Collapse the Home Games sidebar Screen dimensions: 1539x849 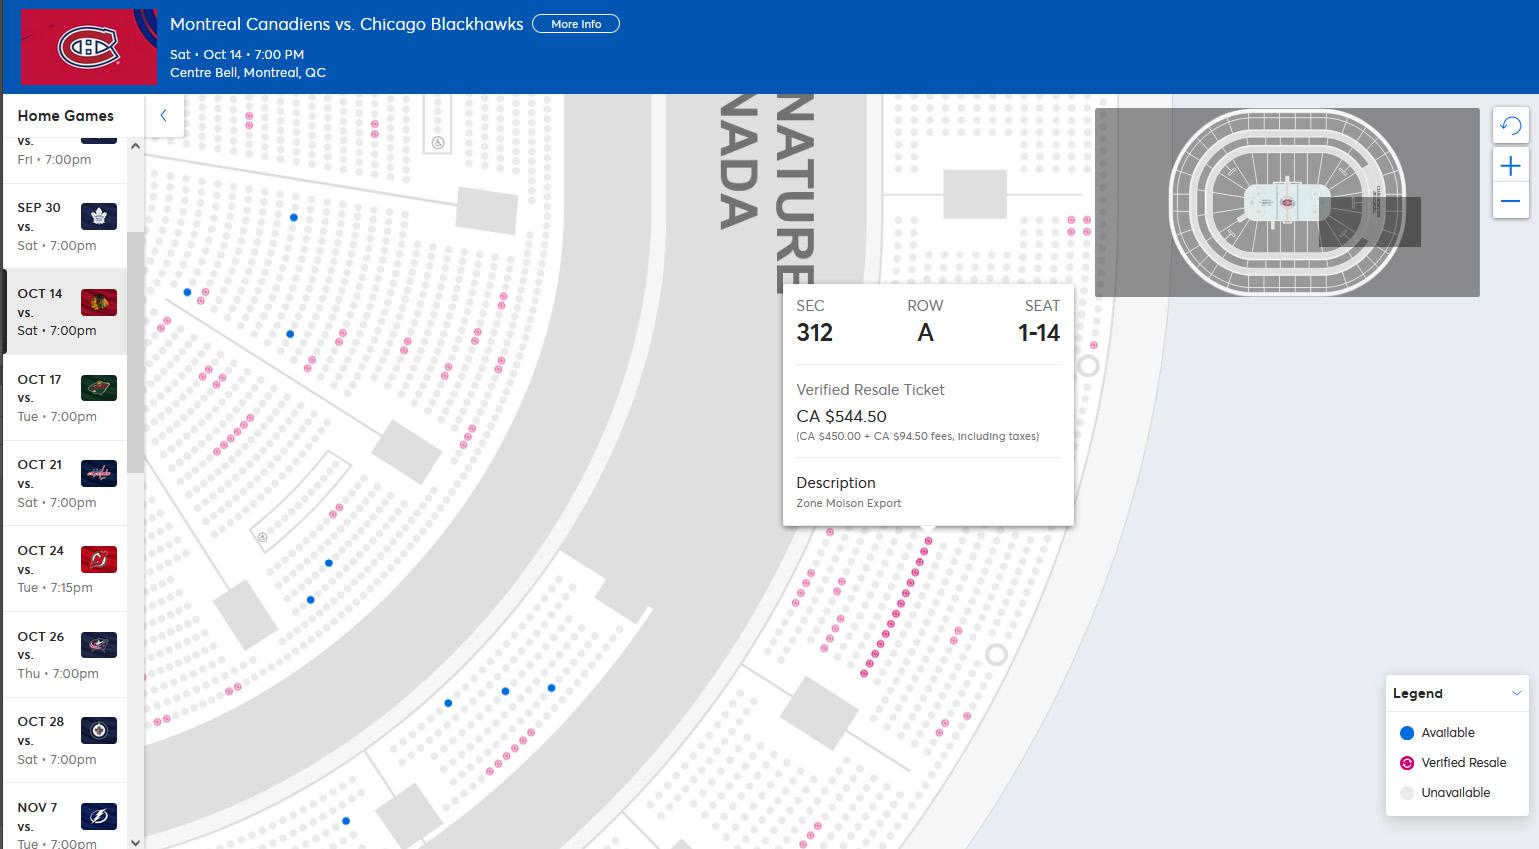point(163,115)
